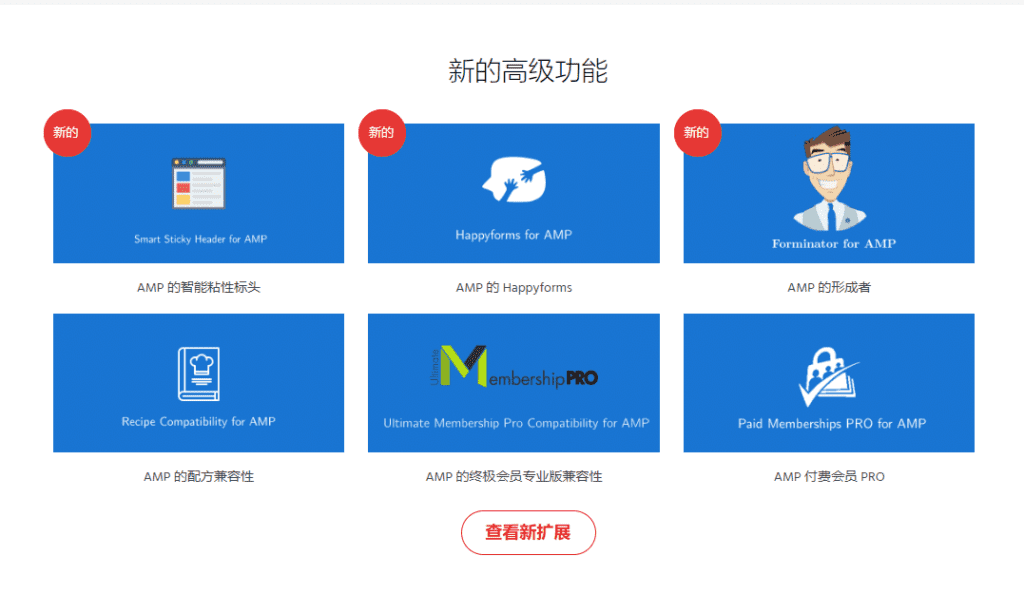This screenshot has width=1024, height=594.
Task: Open the 查看新扩展 button
Action: (x=528, y=533)
